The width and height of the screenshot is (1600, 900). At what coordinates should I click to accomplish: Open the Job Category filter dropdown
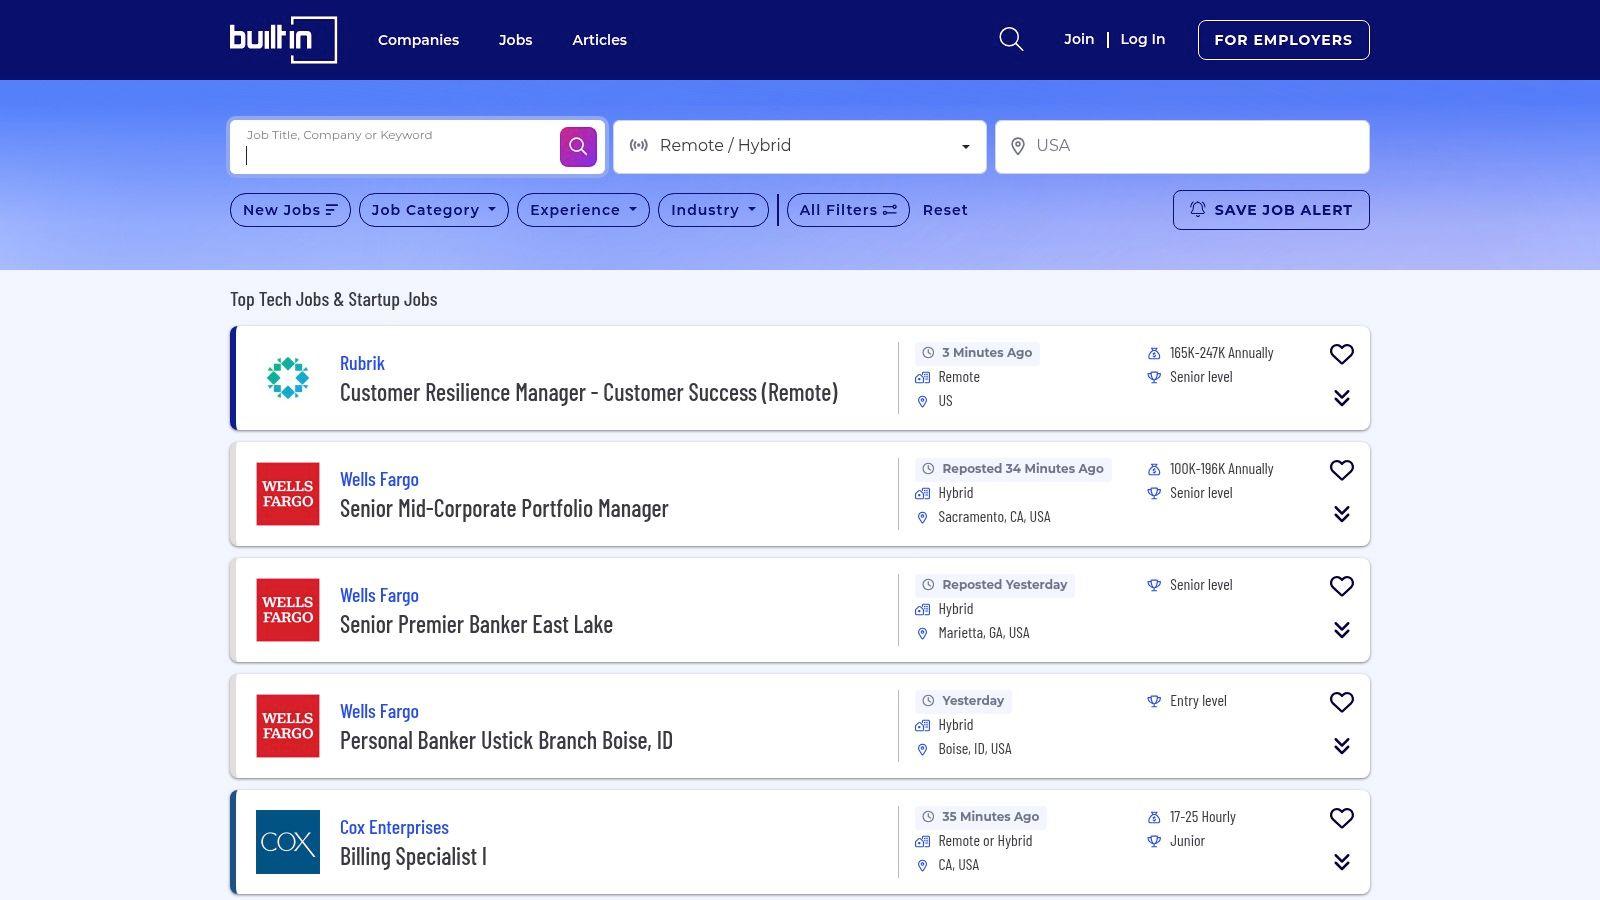pyautogui.click(x=434, y=210)
